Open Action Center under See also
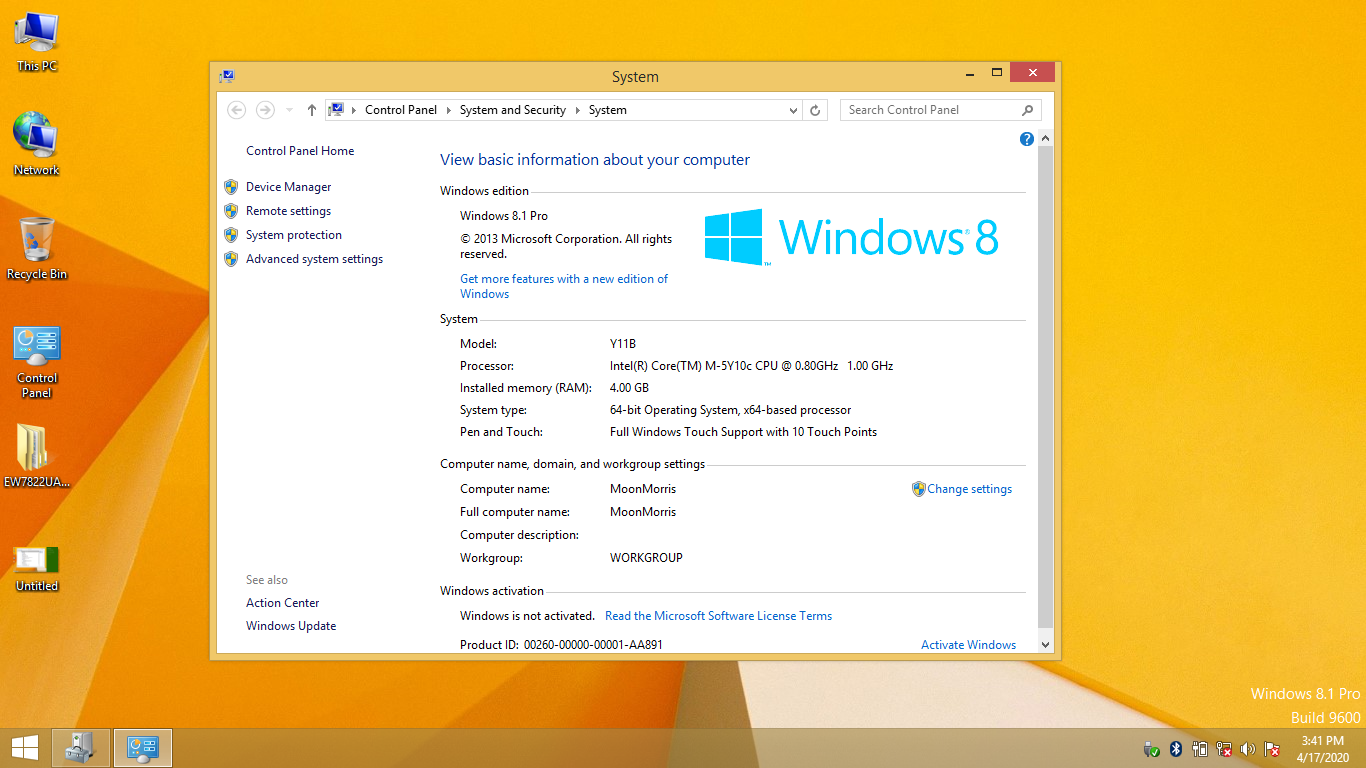The image size is (1366, 768). 283,603
